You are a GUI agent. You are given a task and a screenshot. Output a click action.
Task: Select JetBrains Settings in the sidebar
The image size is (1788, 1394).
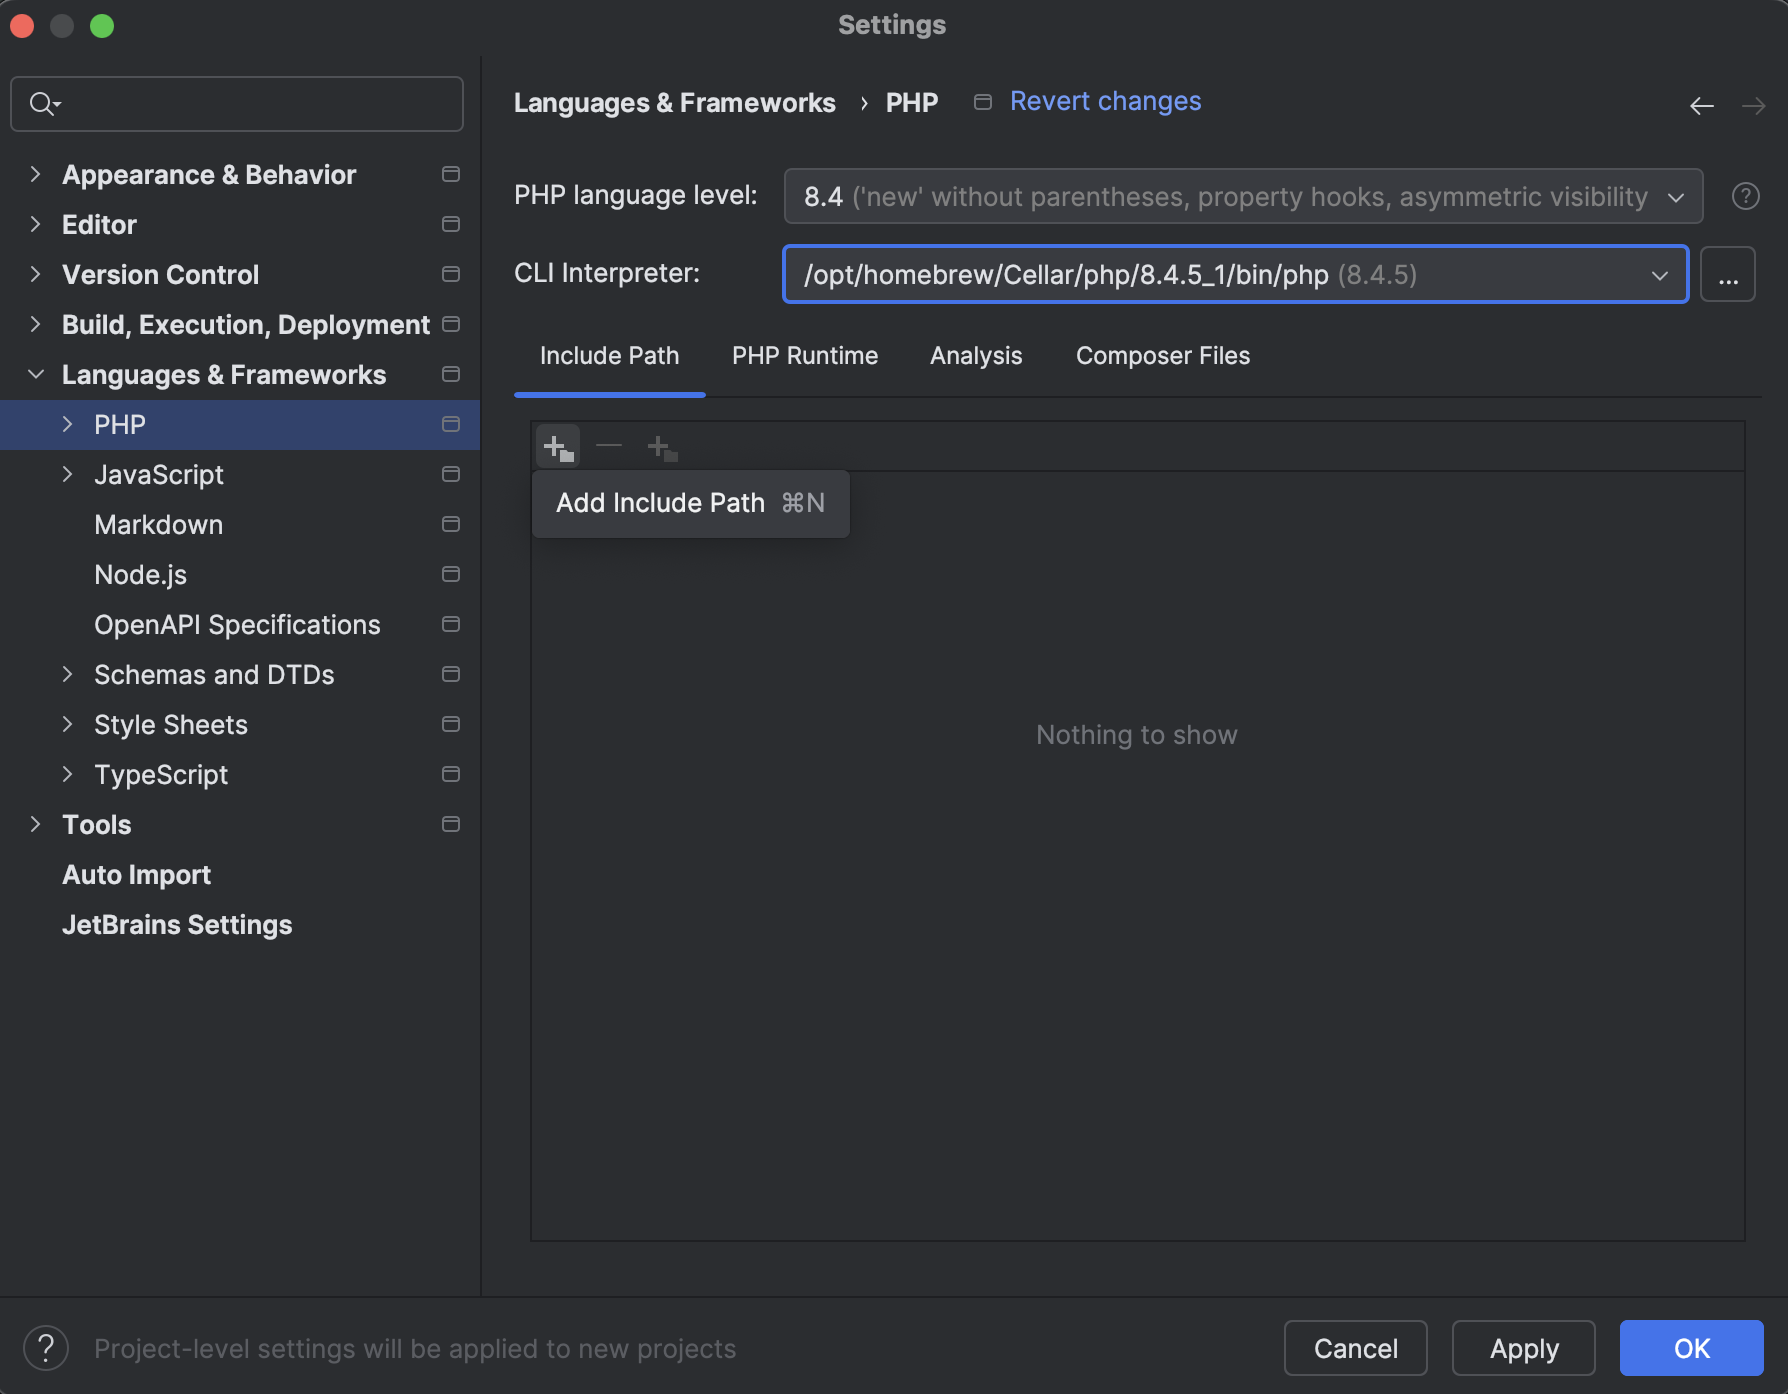pyautogui.click(x=177, y=925)
